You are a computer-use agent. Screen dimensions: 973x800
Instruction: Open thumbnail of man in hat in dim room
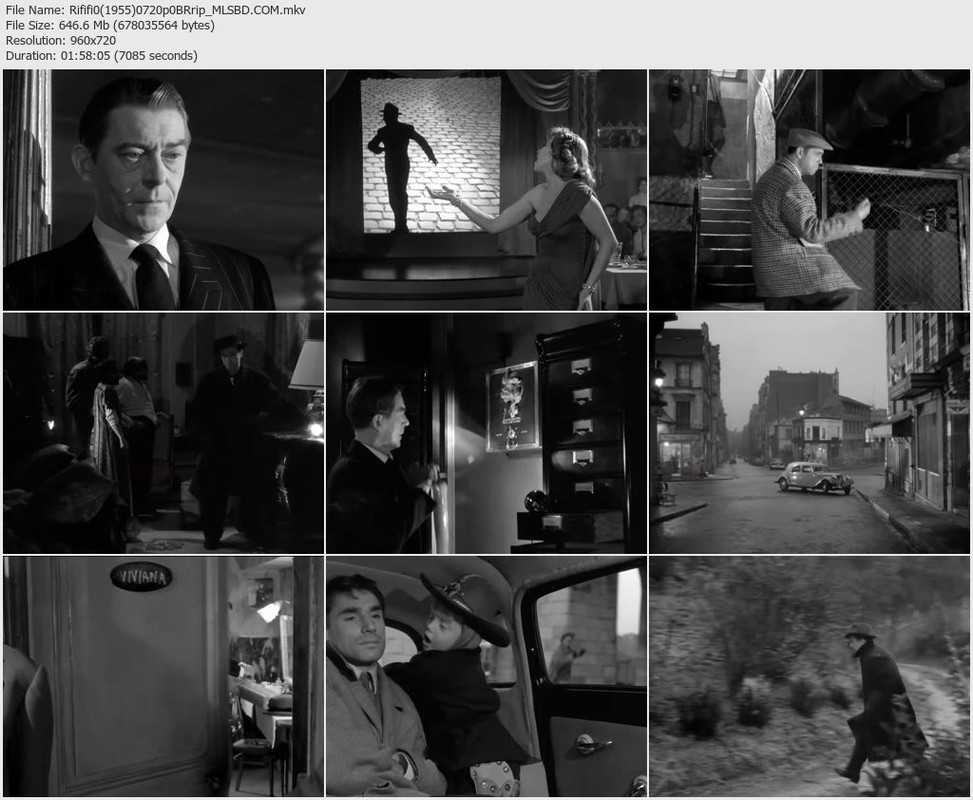(x=163, y=433)
